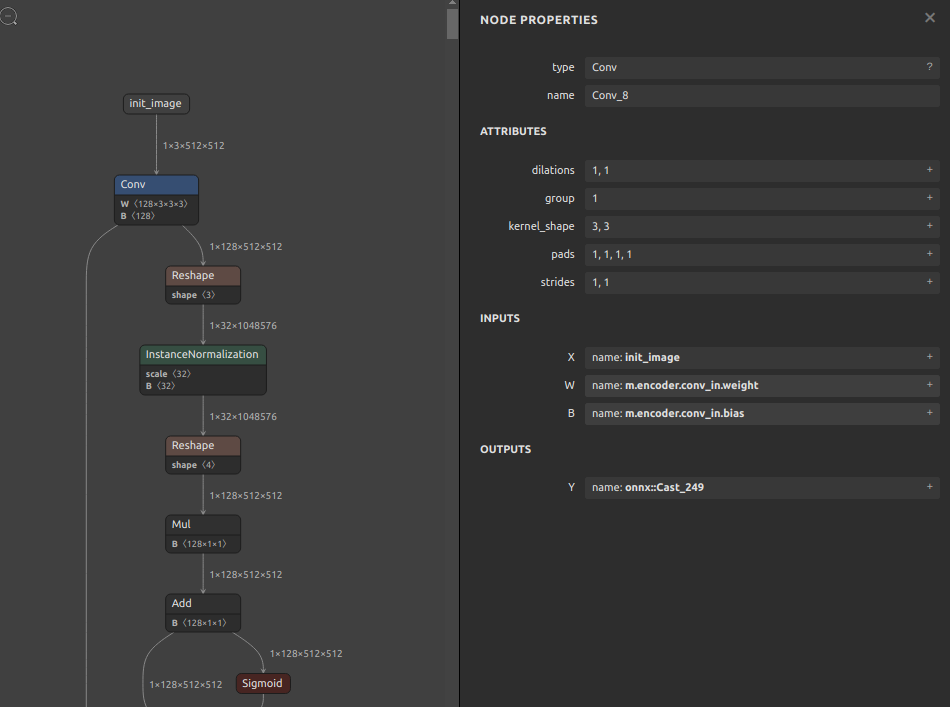Select the InstanceNormalization node

203,355
